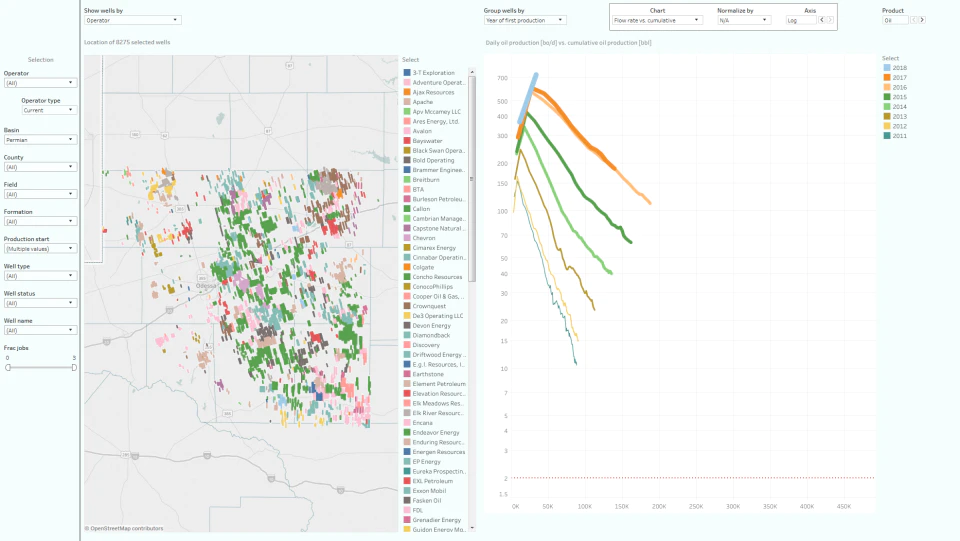The image size is (960, 541).
Task: Click the Axis previous-value arrow
Action: pos(822,20)
